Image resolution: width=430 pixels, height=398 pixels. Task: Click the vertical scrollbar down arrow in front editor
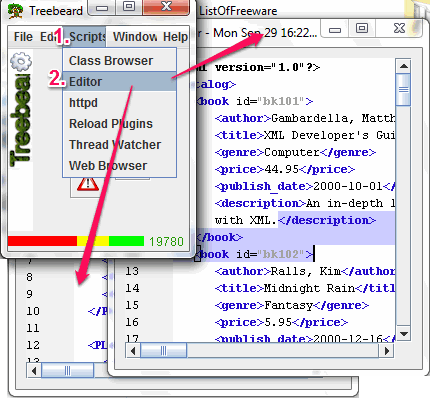tap(404, 333)
